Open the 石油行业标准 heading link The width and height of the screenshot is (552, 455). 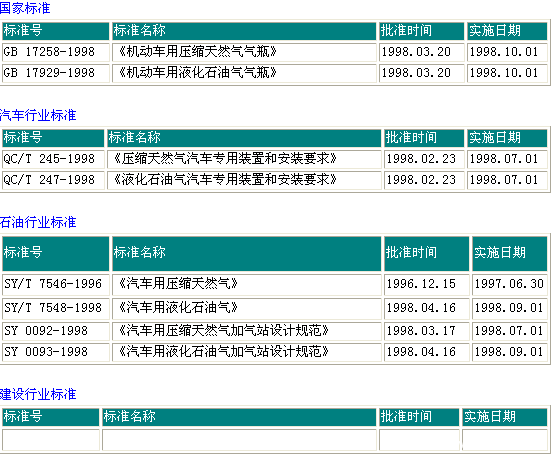point(38,222)
